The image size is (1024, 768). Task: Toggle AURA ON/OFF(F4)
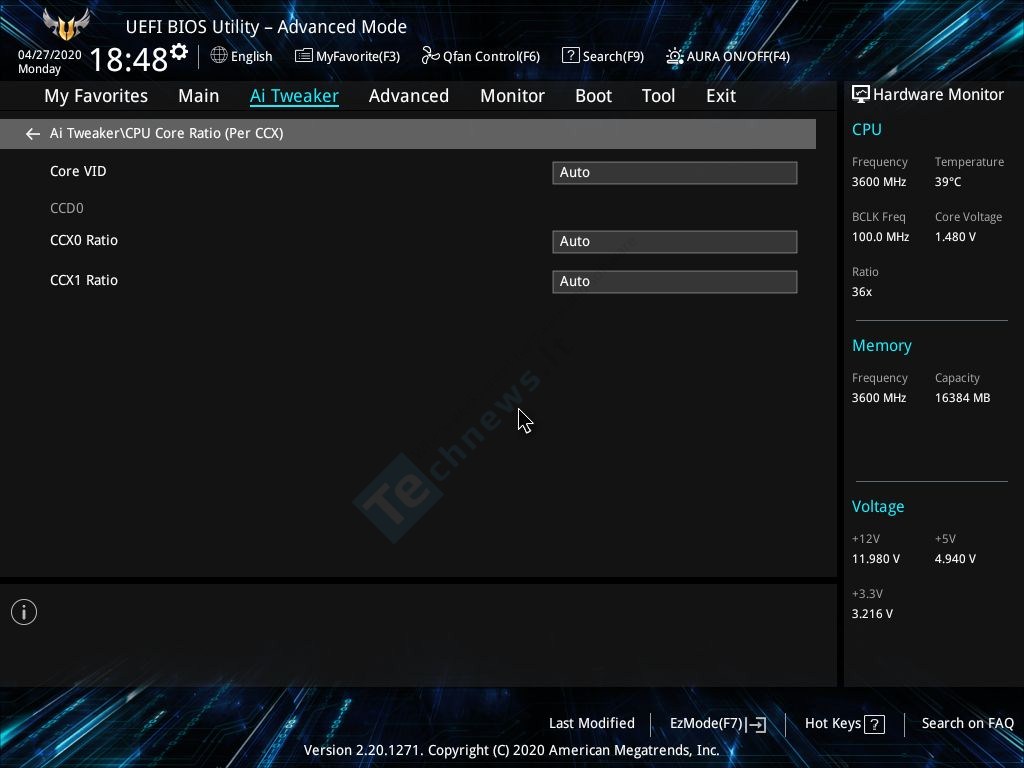738,56
